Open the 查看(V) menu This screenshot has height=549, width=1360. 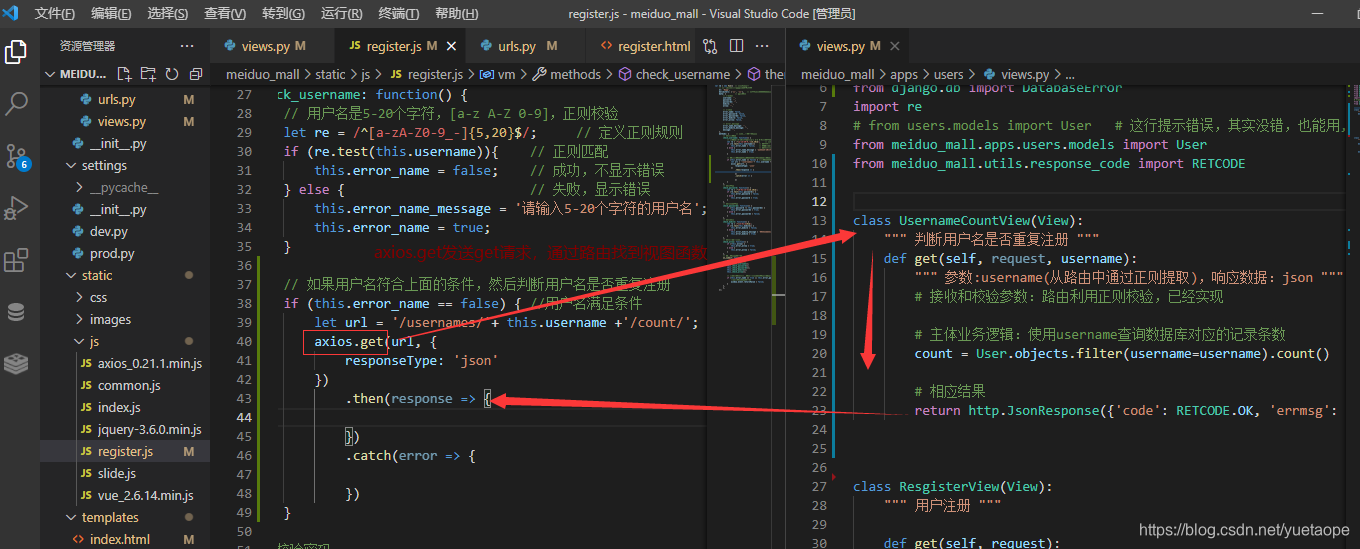pyautogui.click(x=225, y=14)
